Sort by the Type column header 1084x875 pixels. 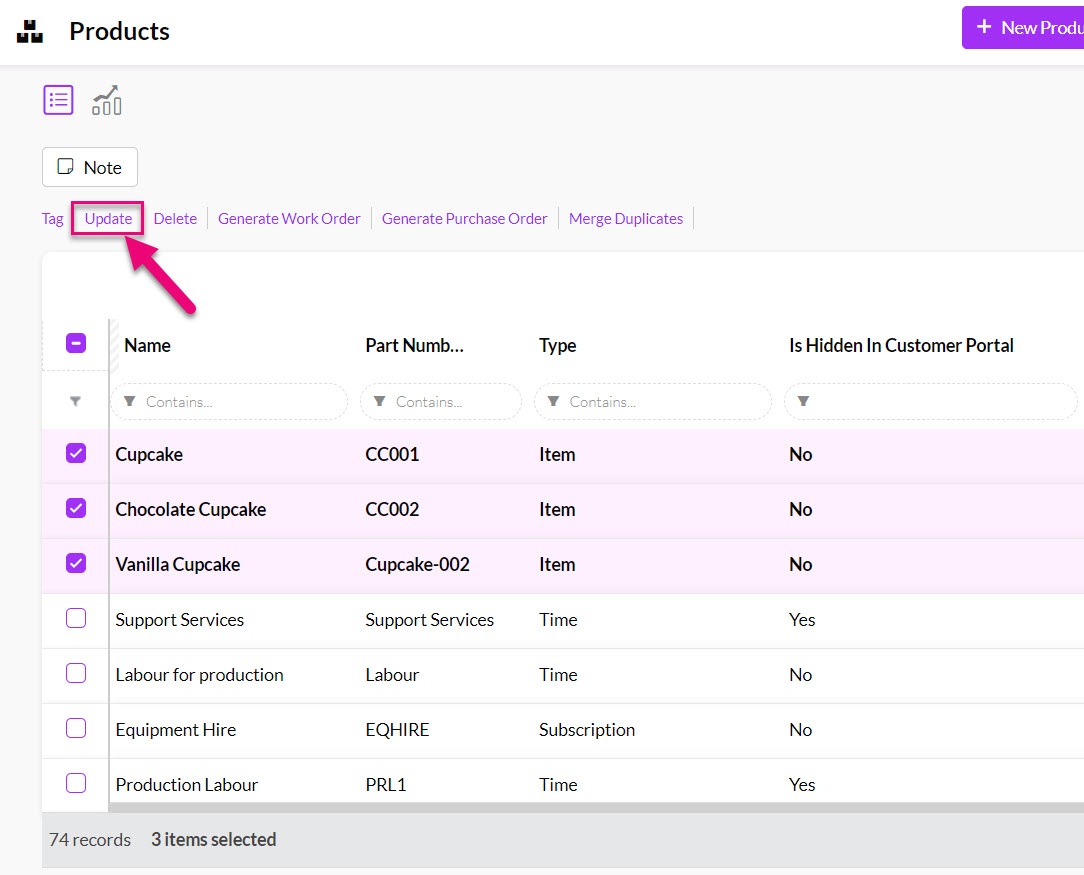click(557, 346)
